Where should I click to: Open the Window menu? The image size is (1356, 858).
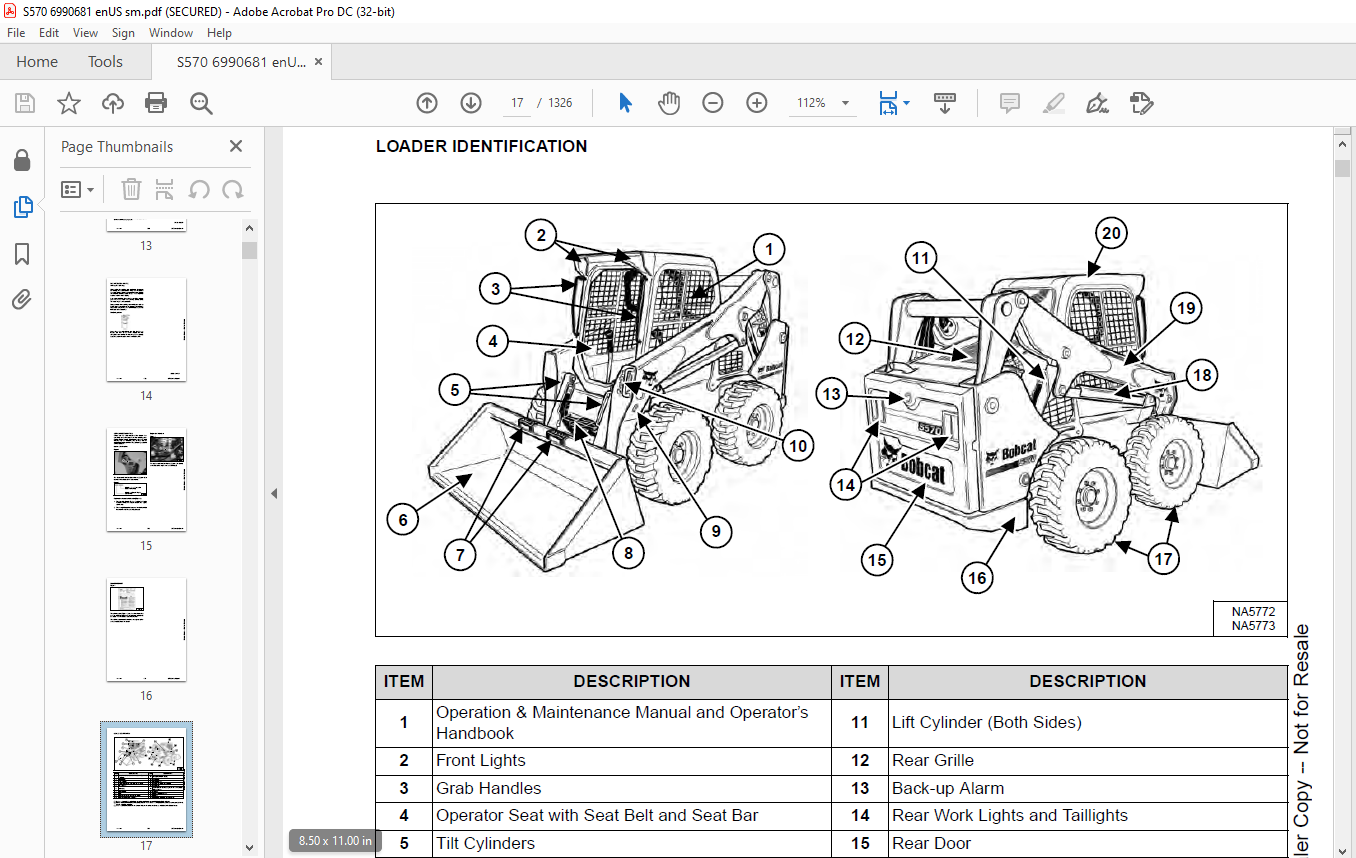tap(171, 33)
